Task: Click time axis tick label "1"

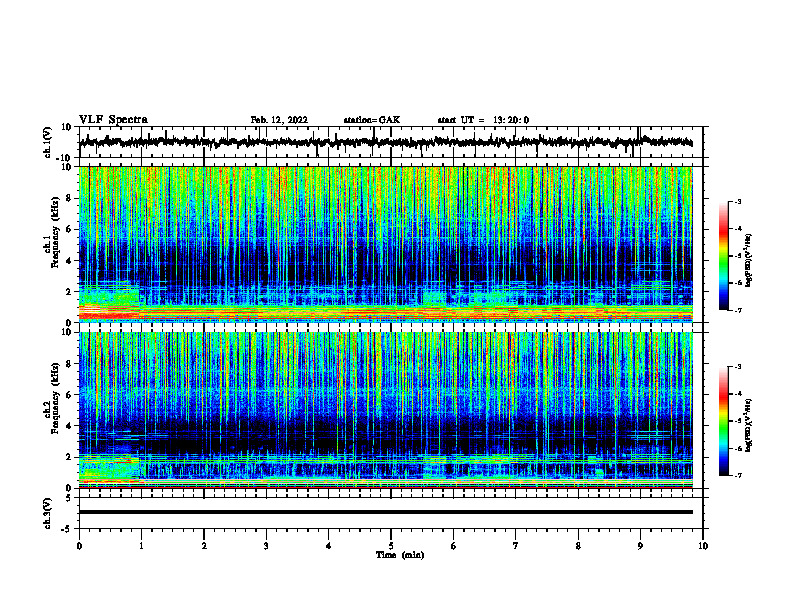Action: pyautogui.click(x=141, y=546)
